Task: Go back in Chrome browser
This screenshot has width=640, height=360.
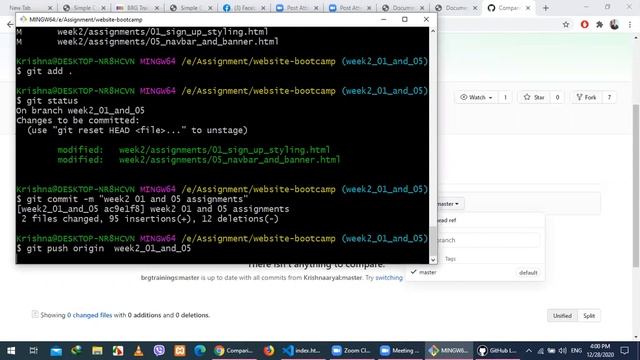Action: [10, 24]
